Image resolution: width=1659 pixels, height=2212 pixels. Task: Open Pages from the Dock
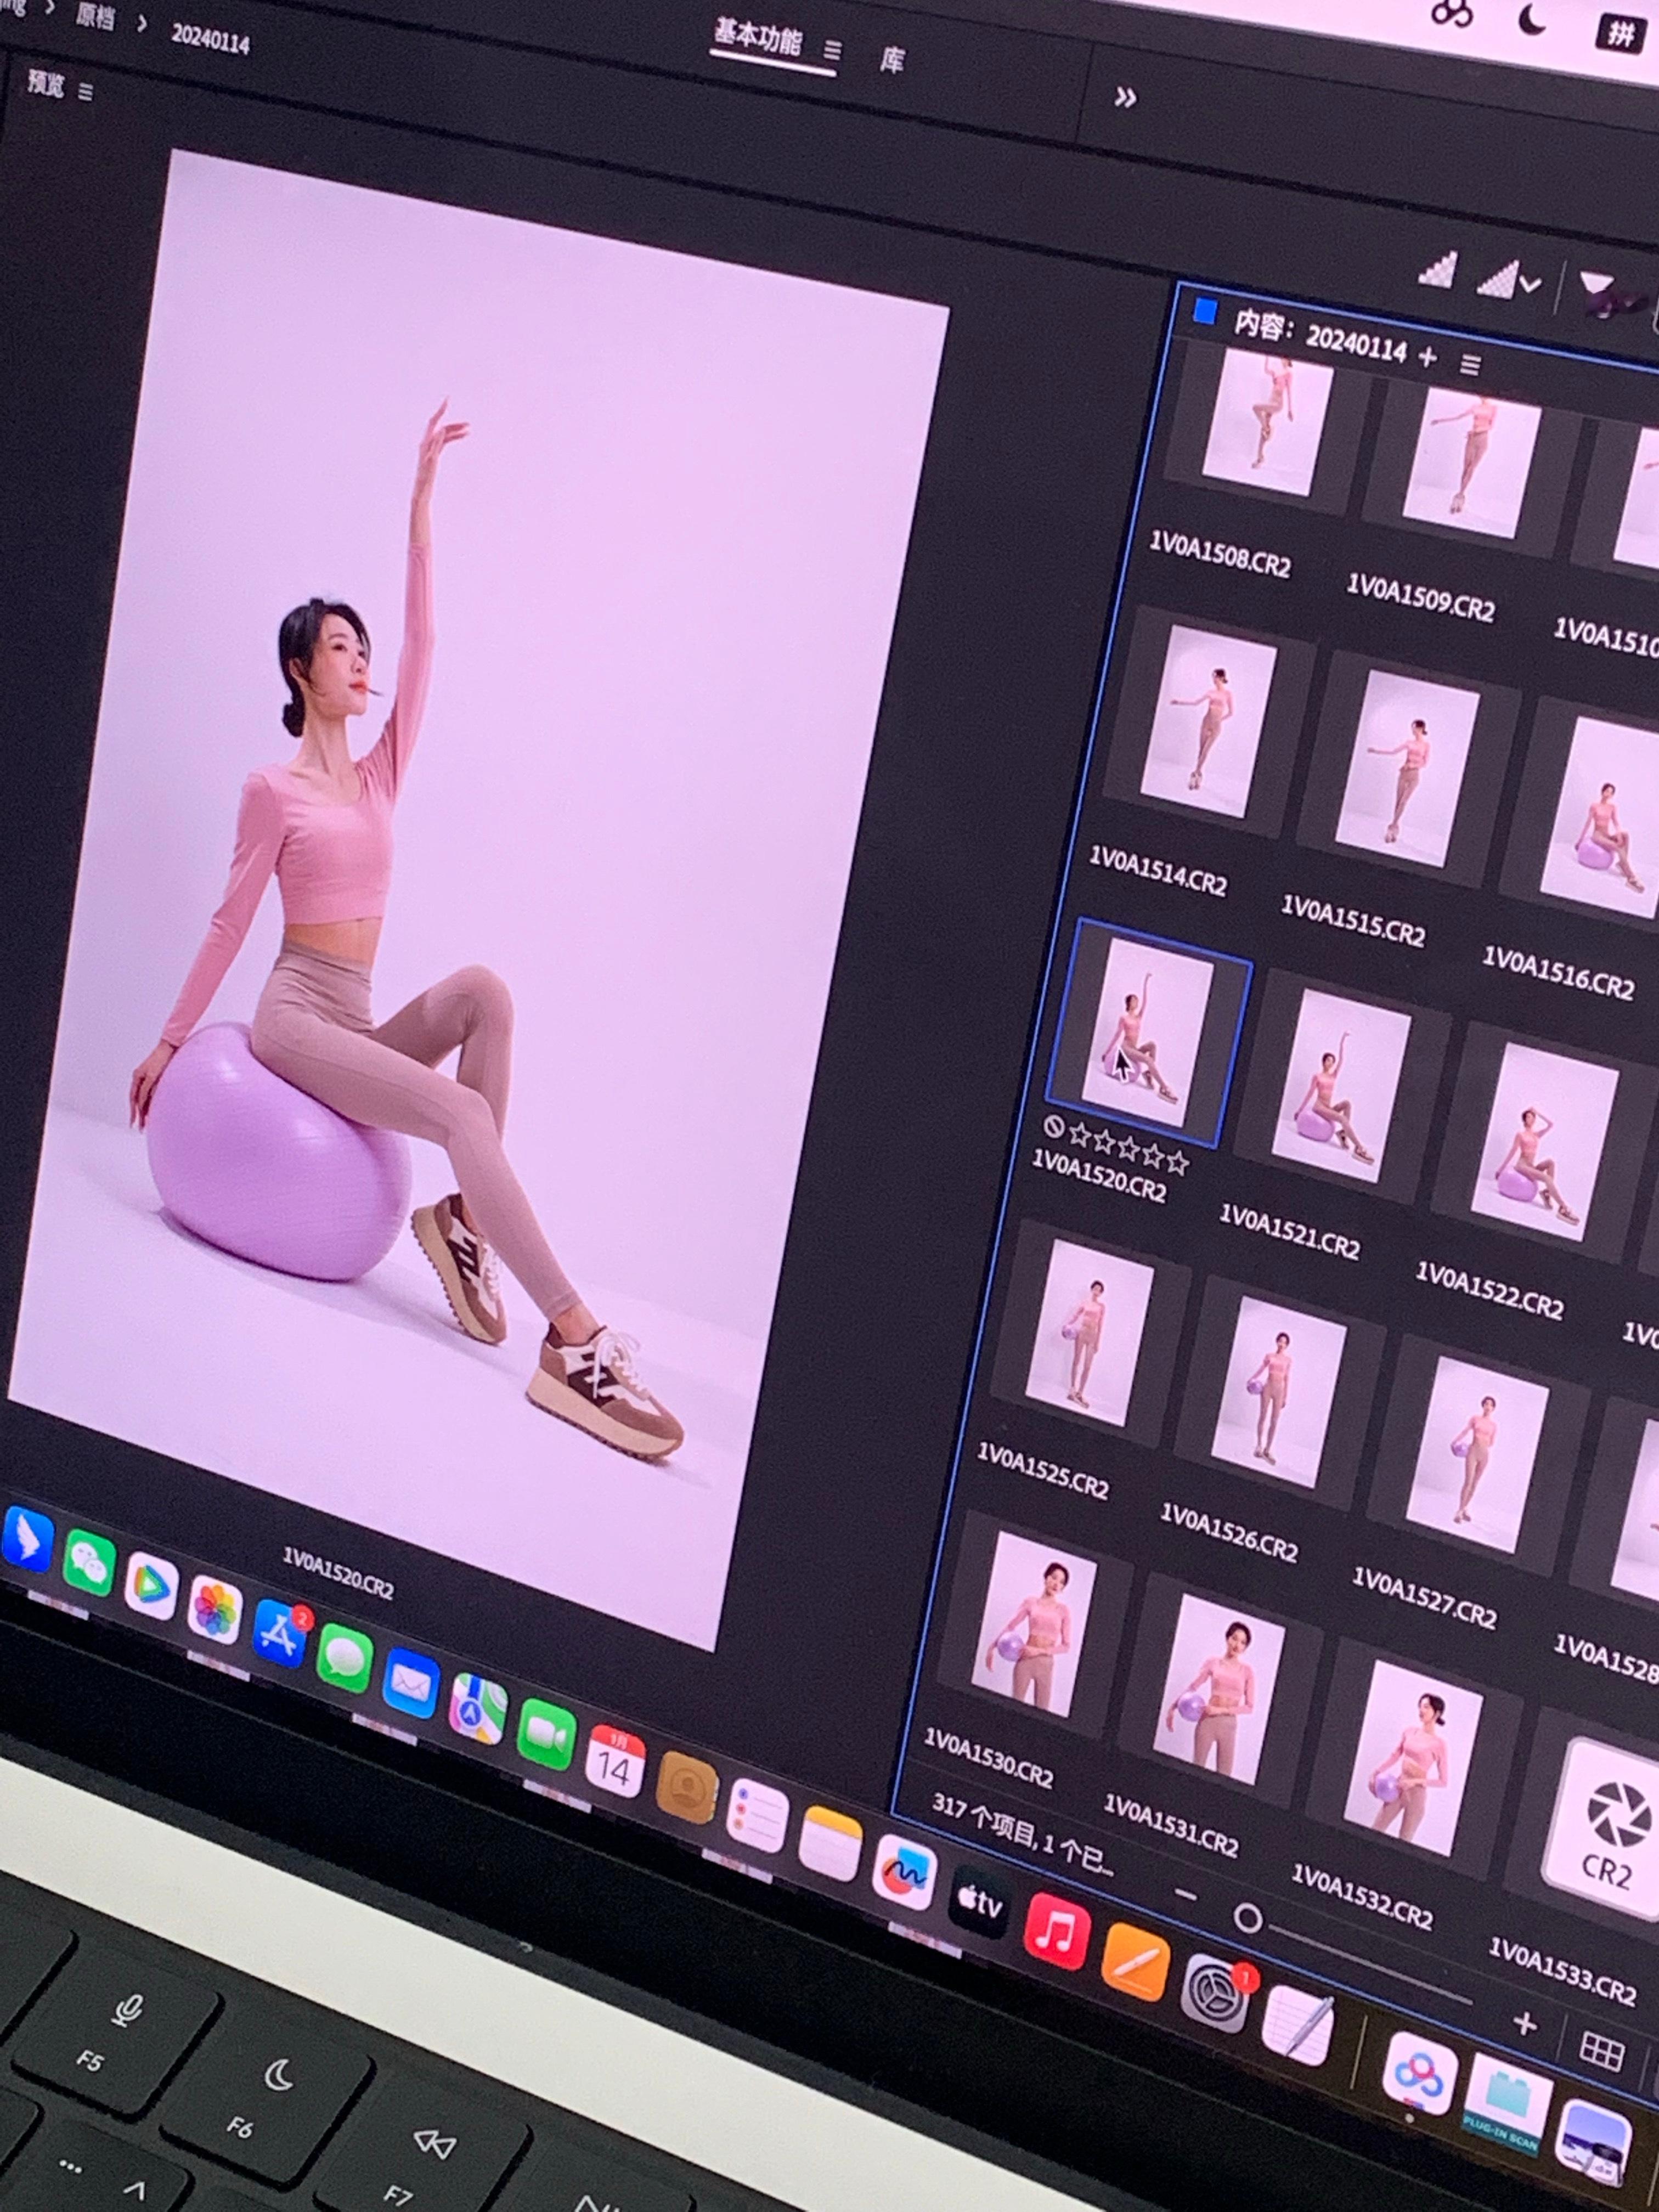click(1135, 1964)
